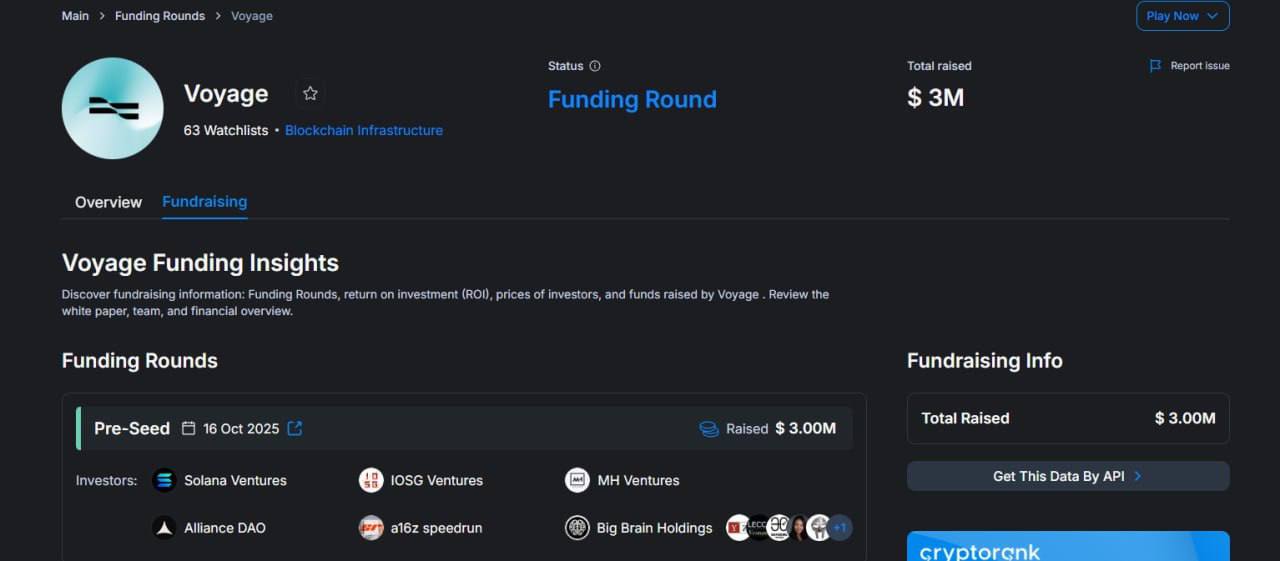Click the IOSG Ventures logo icon

[x=371, y=481]
